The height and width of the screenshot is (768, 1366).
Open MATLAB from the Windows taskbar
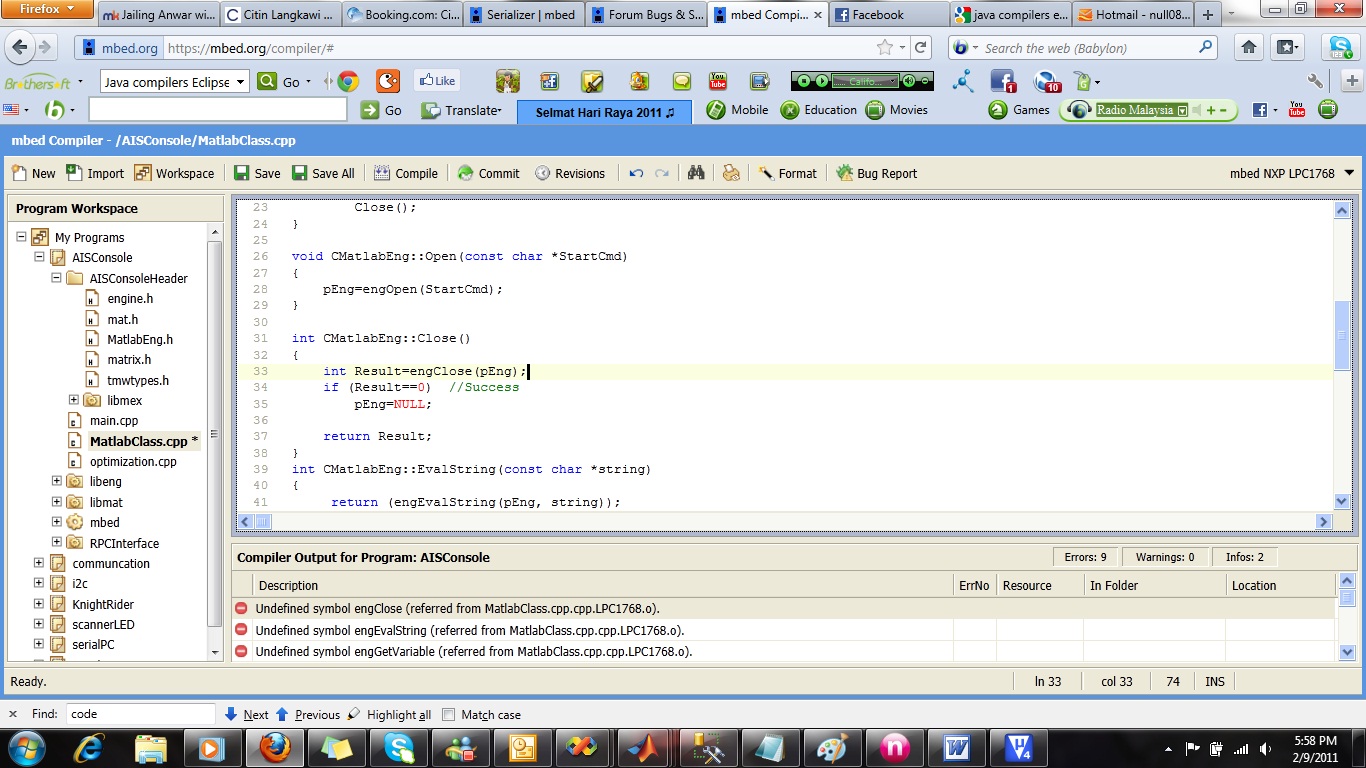point(643,747)
